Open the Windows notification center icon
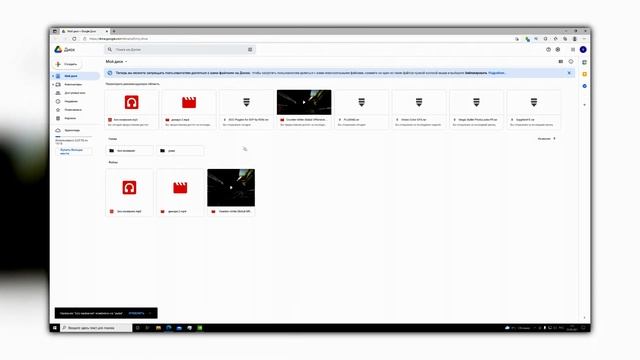 coord(583,328)
